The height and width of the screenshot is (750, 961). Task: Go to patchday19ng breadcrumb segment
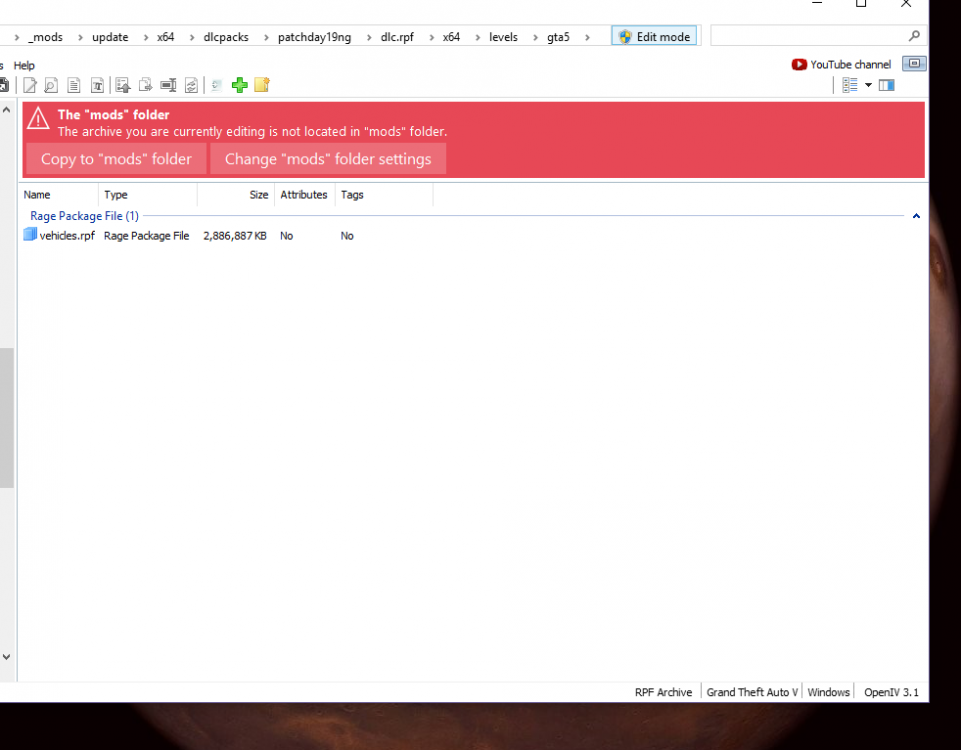314,37
